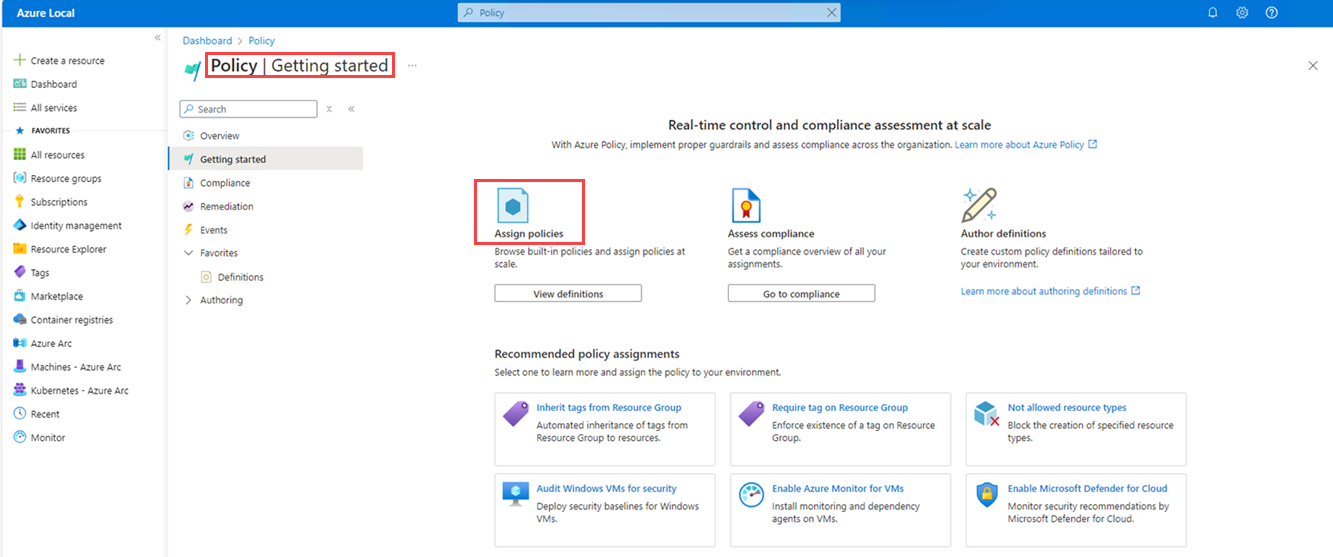Click the Author definitions pencil icon

pyautogui.click(x=978, y=205)
